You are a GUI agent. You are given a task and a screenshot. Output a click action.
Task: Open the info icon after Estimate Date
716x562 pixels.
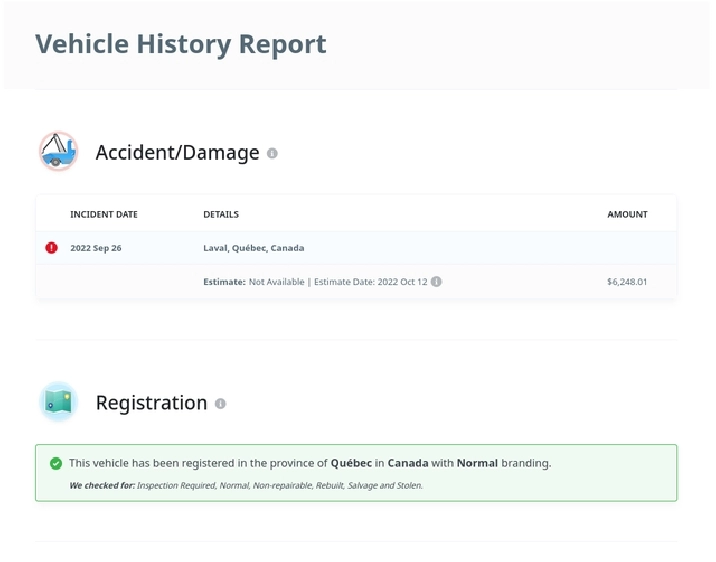tap(436, 282)
